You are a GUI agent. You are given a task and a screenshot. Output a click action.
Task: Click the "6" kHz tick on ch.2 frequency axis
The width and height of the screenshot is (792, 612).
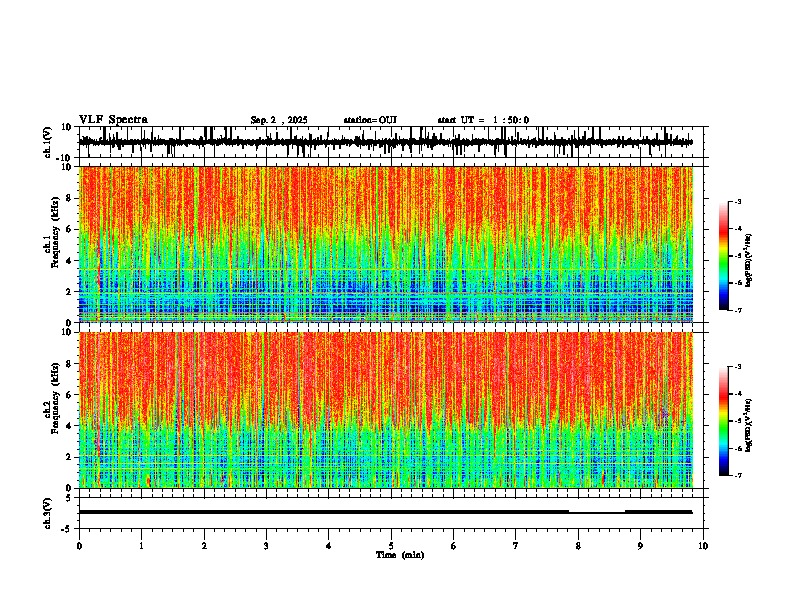(x=70, y=395)
